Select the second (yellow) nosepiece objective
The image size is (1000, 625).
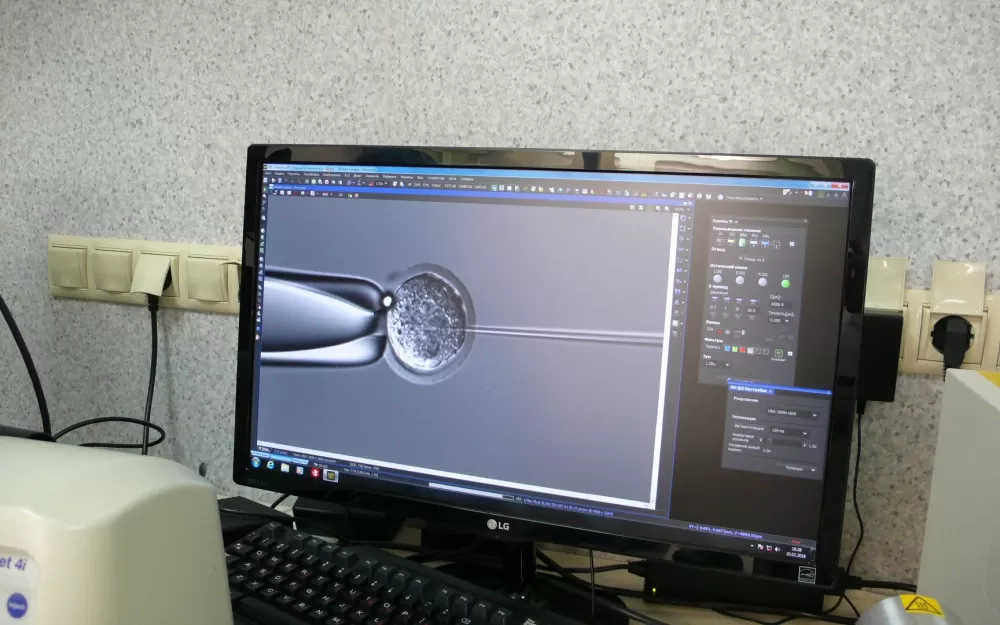[731, 242]
